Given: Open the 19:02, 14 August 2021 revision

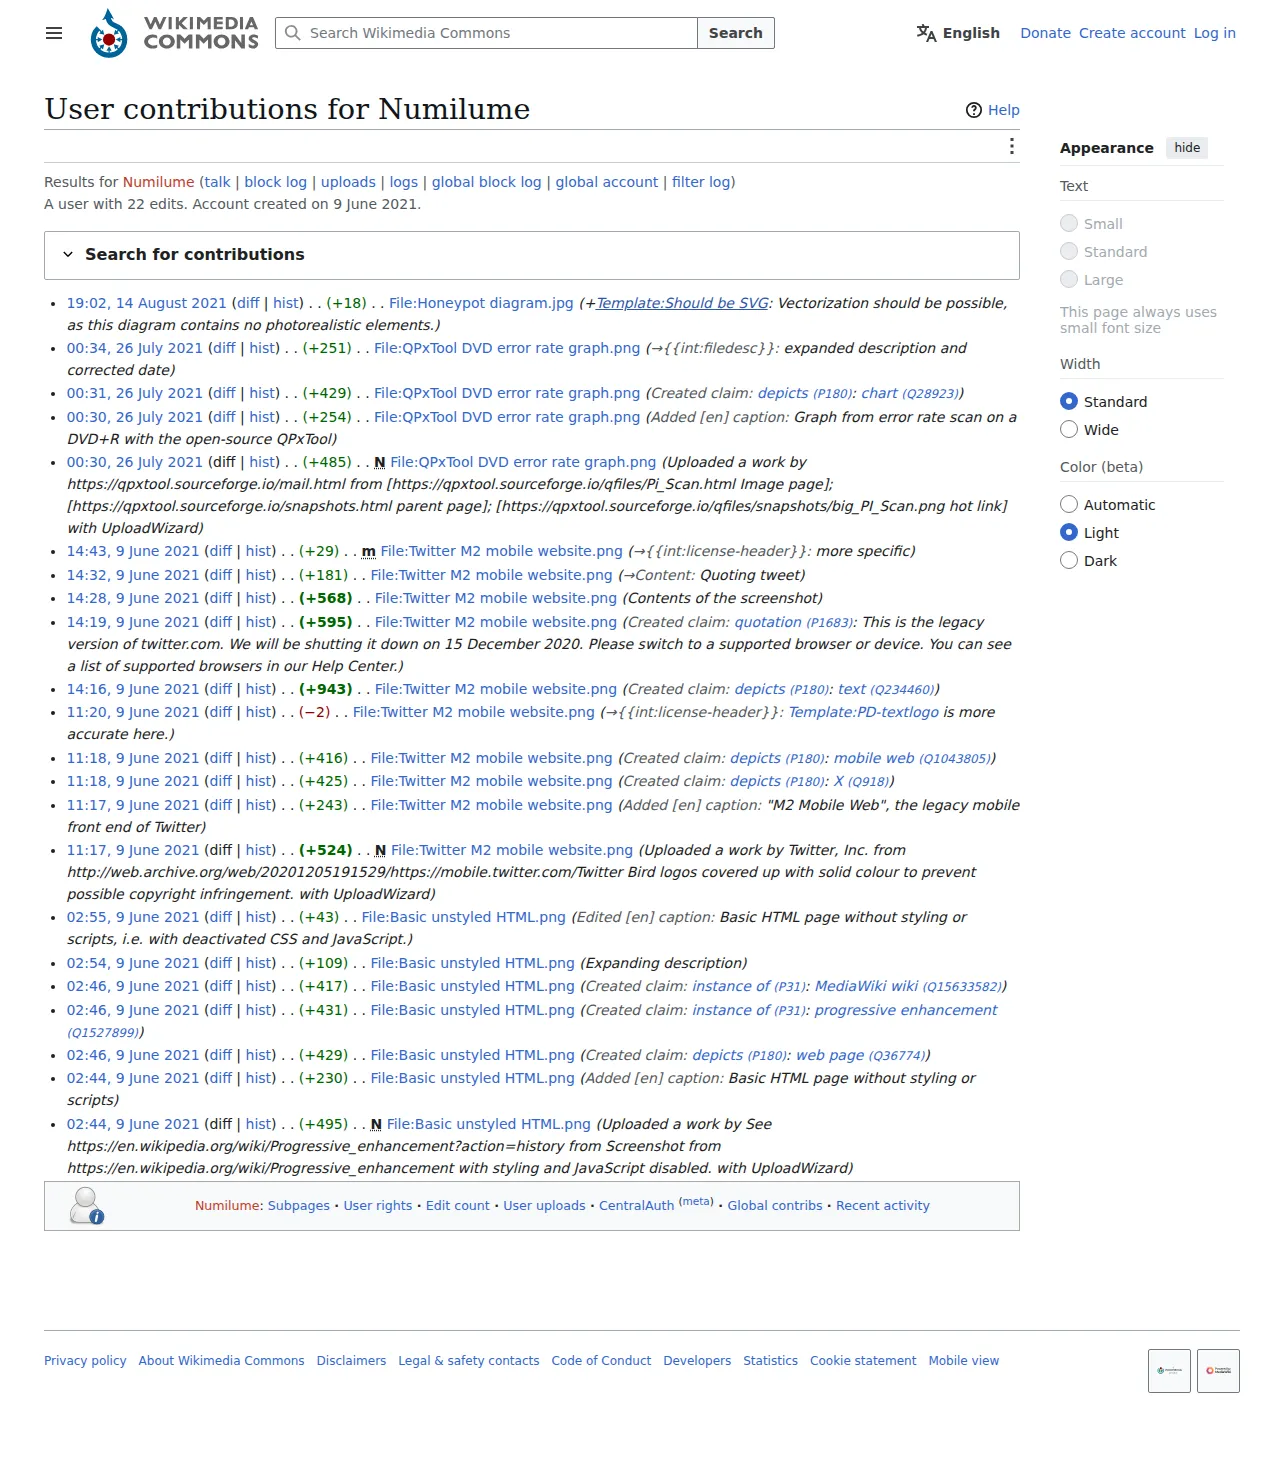Looking at the screenshot, I should [x=147, y=303].
